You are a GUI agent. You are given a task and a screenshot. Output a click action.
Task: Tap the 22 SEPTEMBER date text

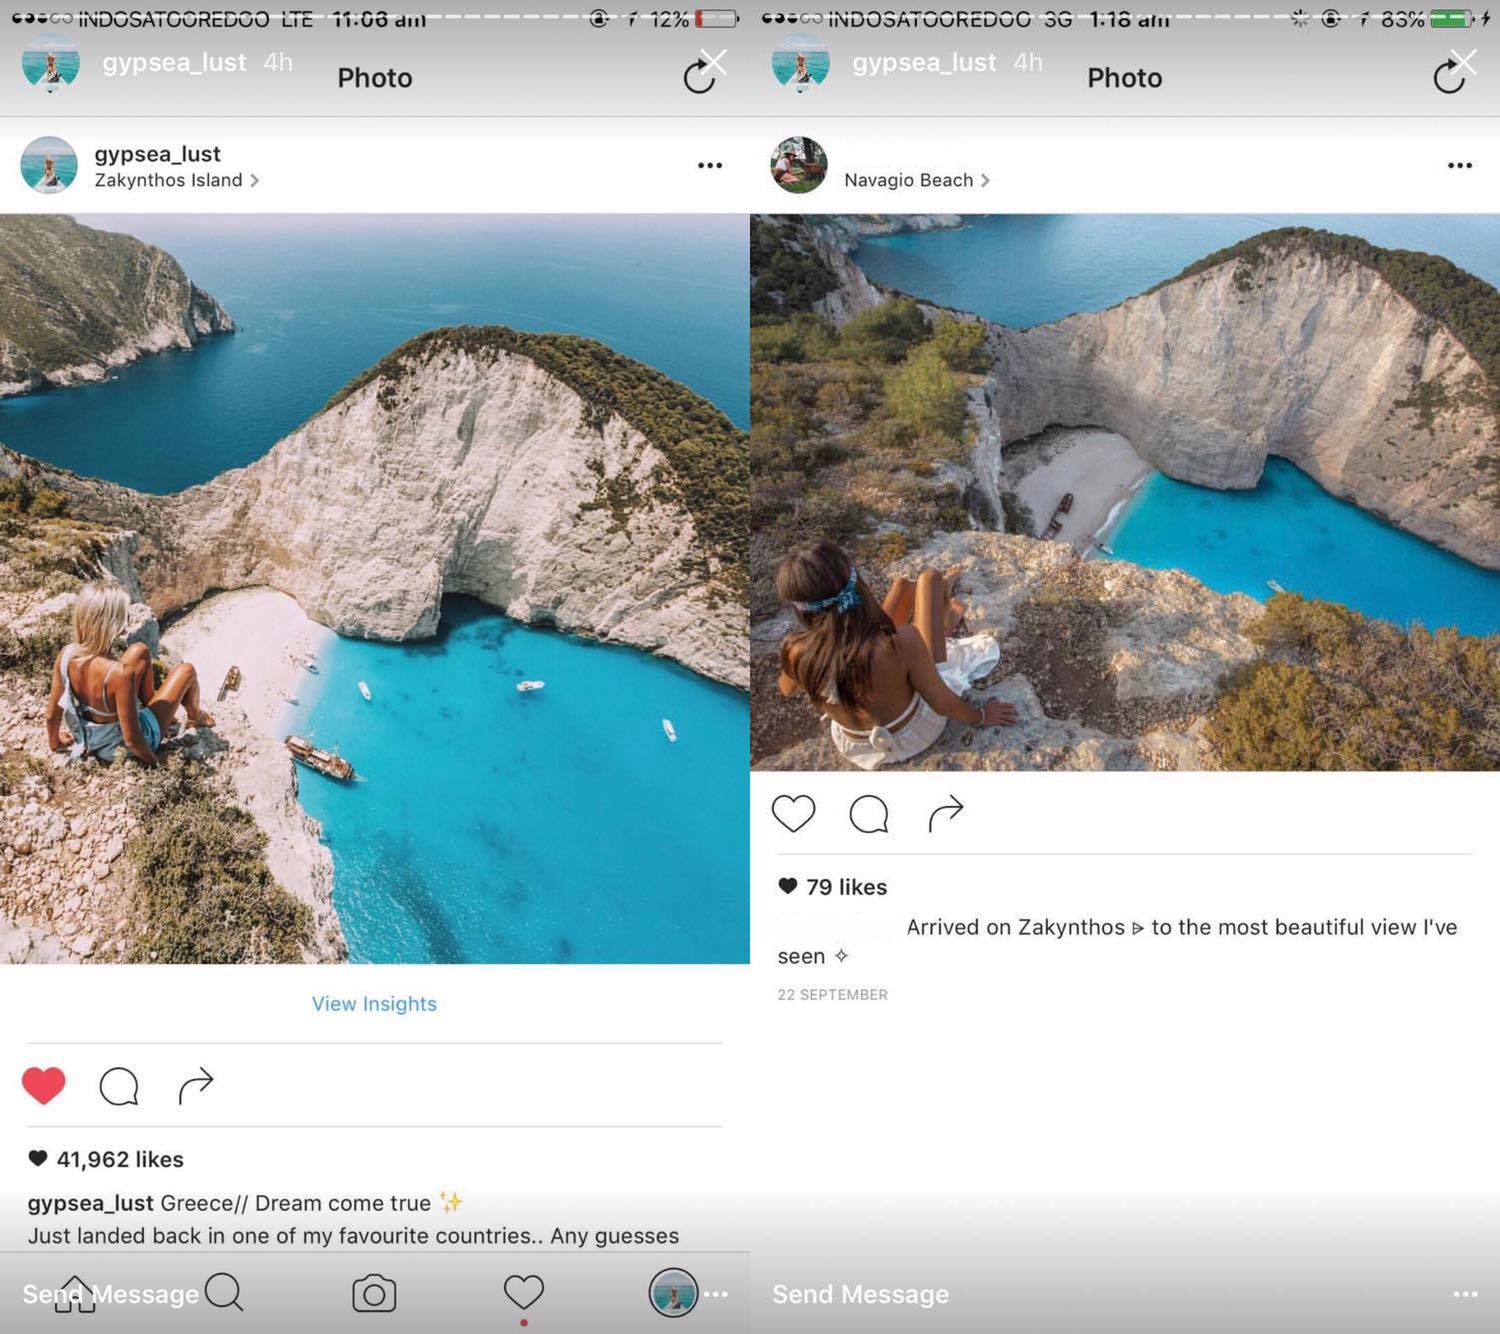[833, 994]
